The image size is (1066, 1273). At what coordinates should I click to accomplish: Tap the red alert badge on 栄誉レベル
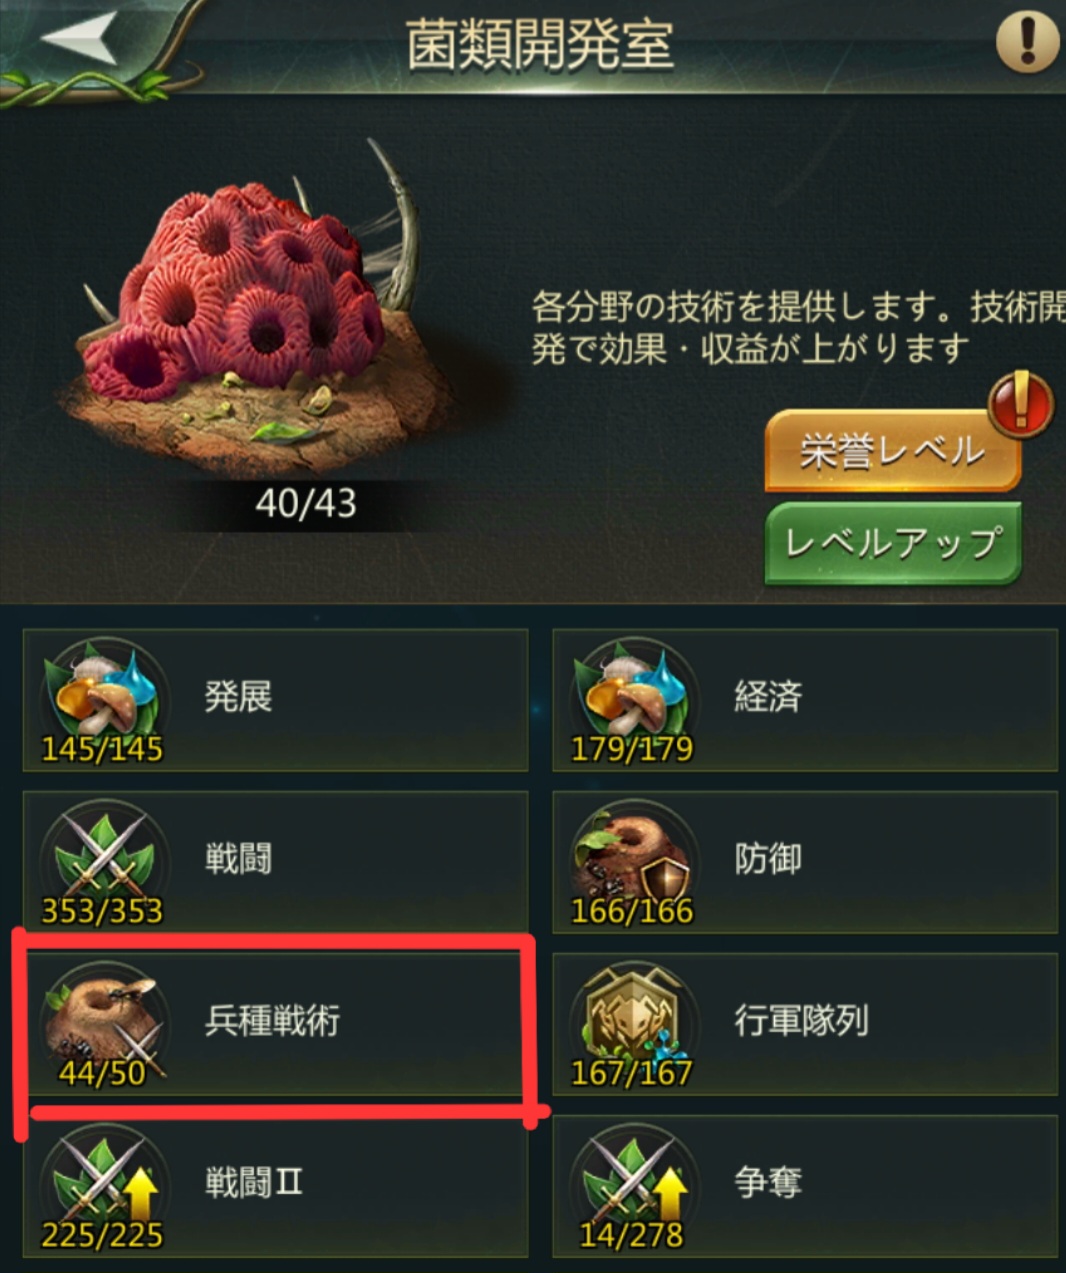click(1020, 404)
